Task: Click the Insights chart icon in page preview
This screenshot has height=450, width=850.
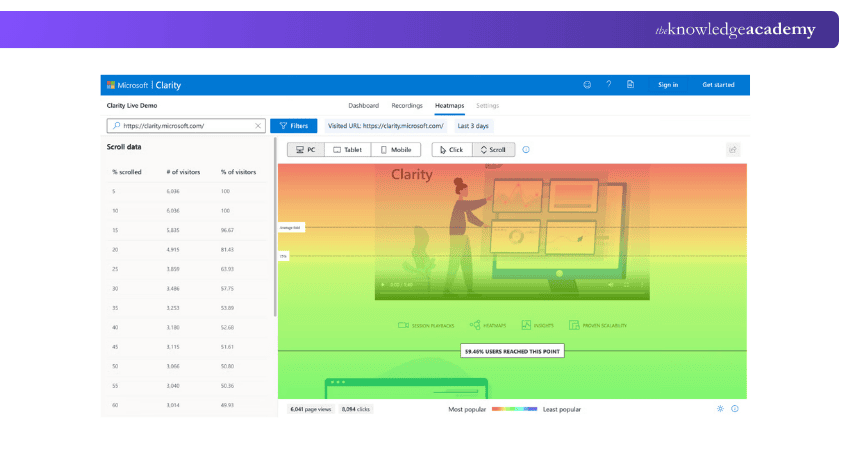Action: (x=526, y=325)
